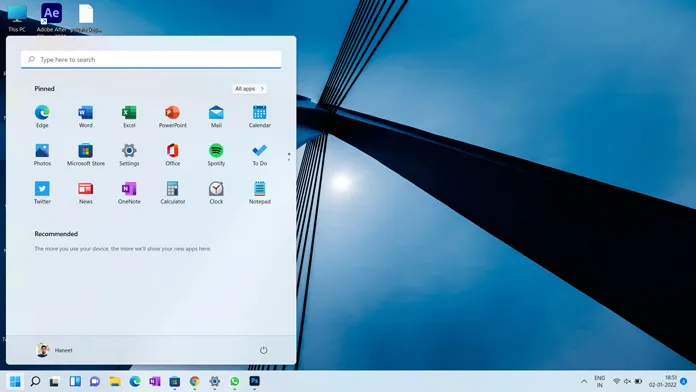Open the To Do app

(260, 155)
